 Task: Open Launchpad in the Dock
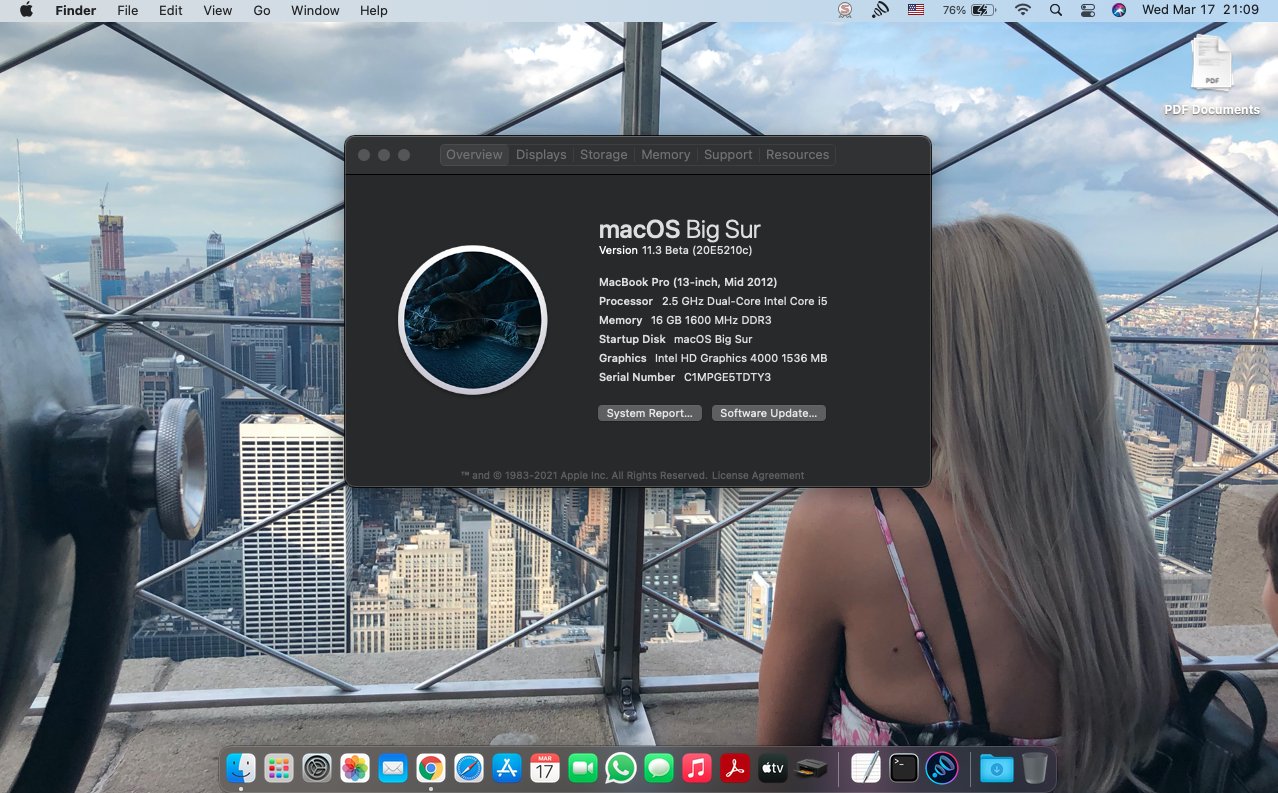pyautogui.click(x=279, y=768)
